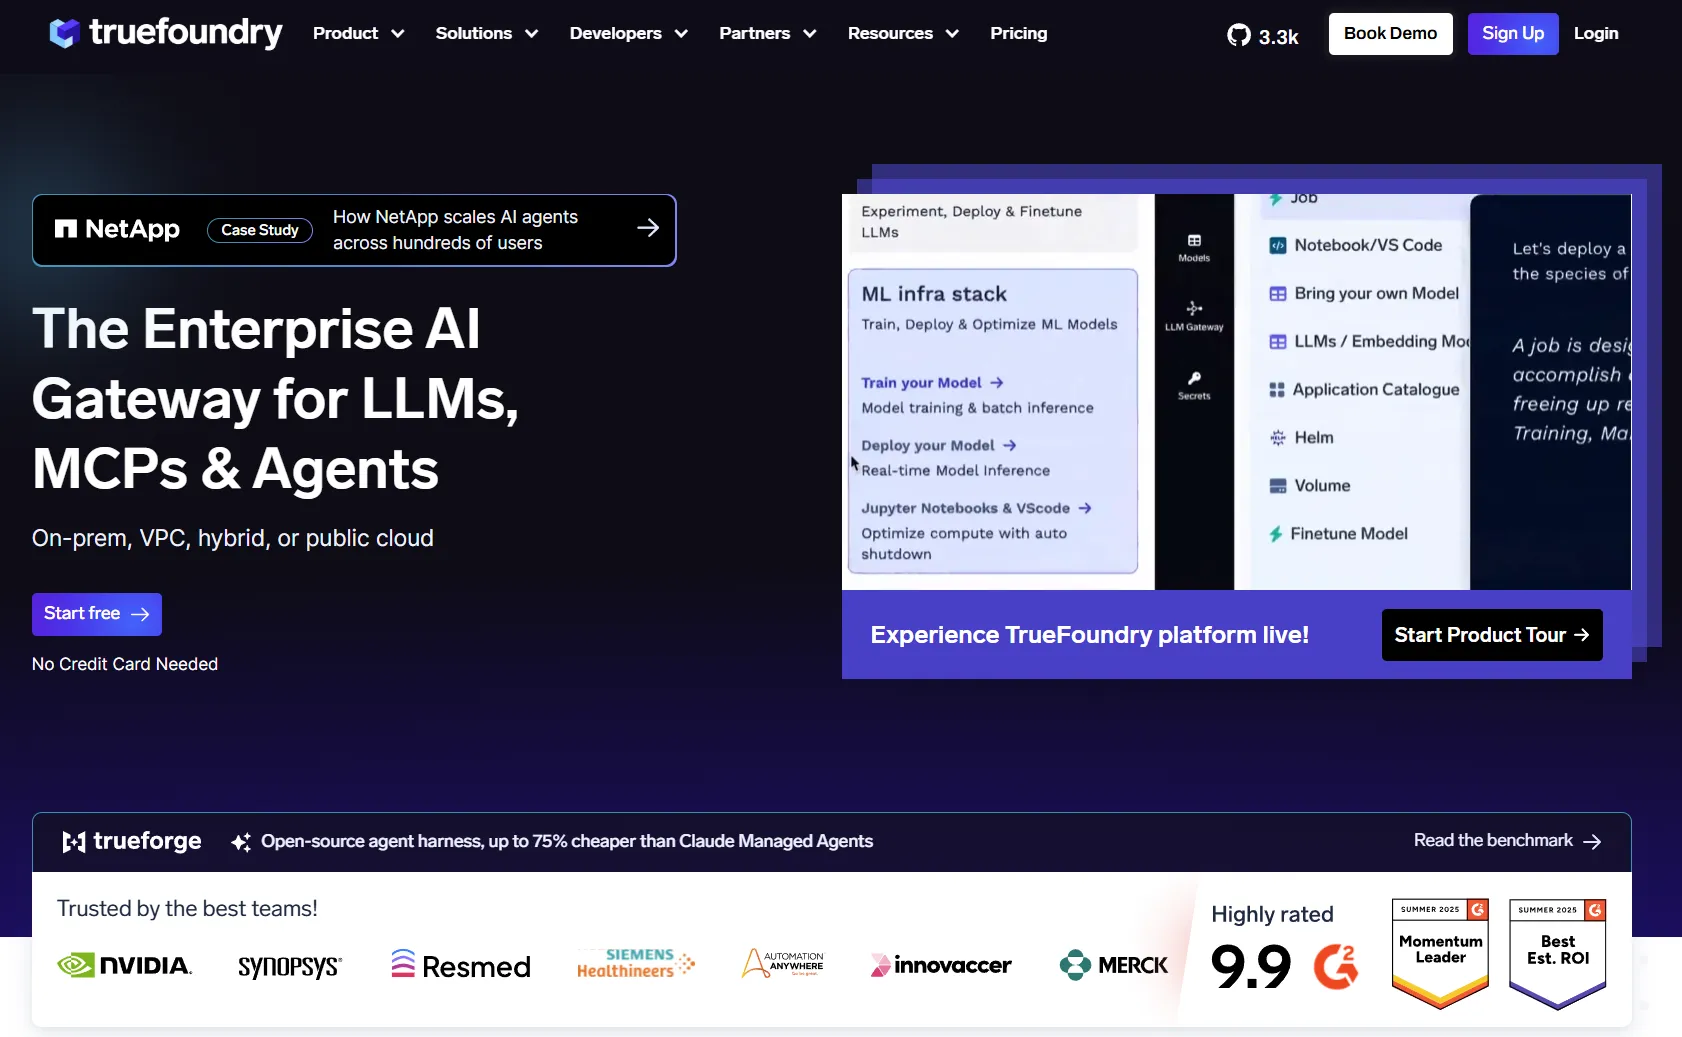1682x1037 pixels.
Task: Click the Merck logo
Action: point(1114,965)
